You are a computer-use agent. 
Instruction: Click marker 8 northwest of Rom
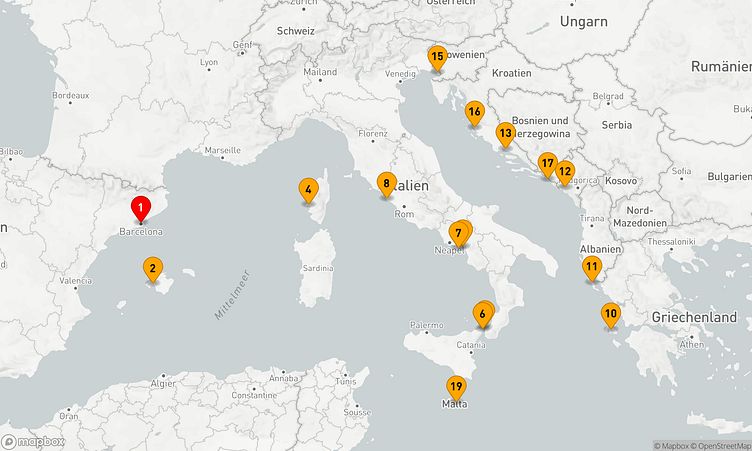[386, 183]
